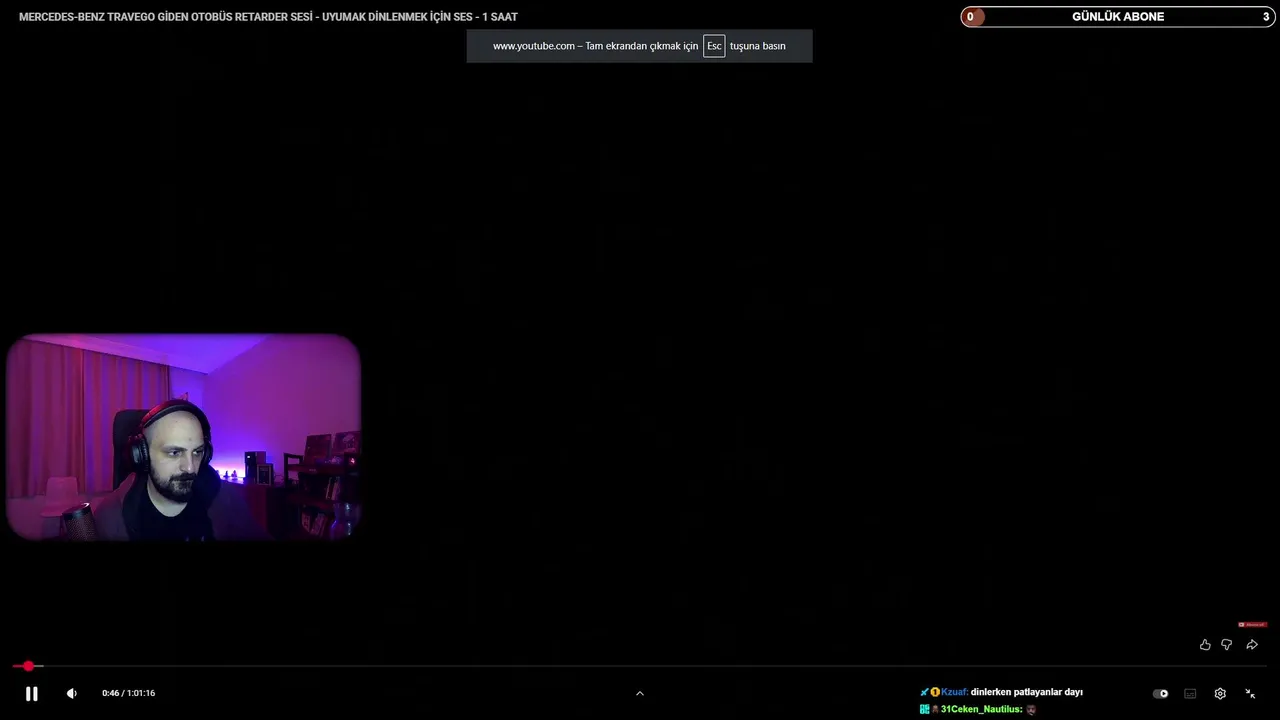
Task: Dislike the video with thumbs down
Action: 1227,645
